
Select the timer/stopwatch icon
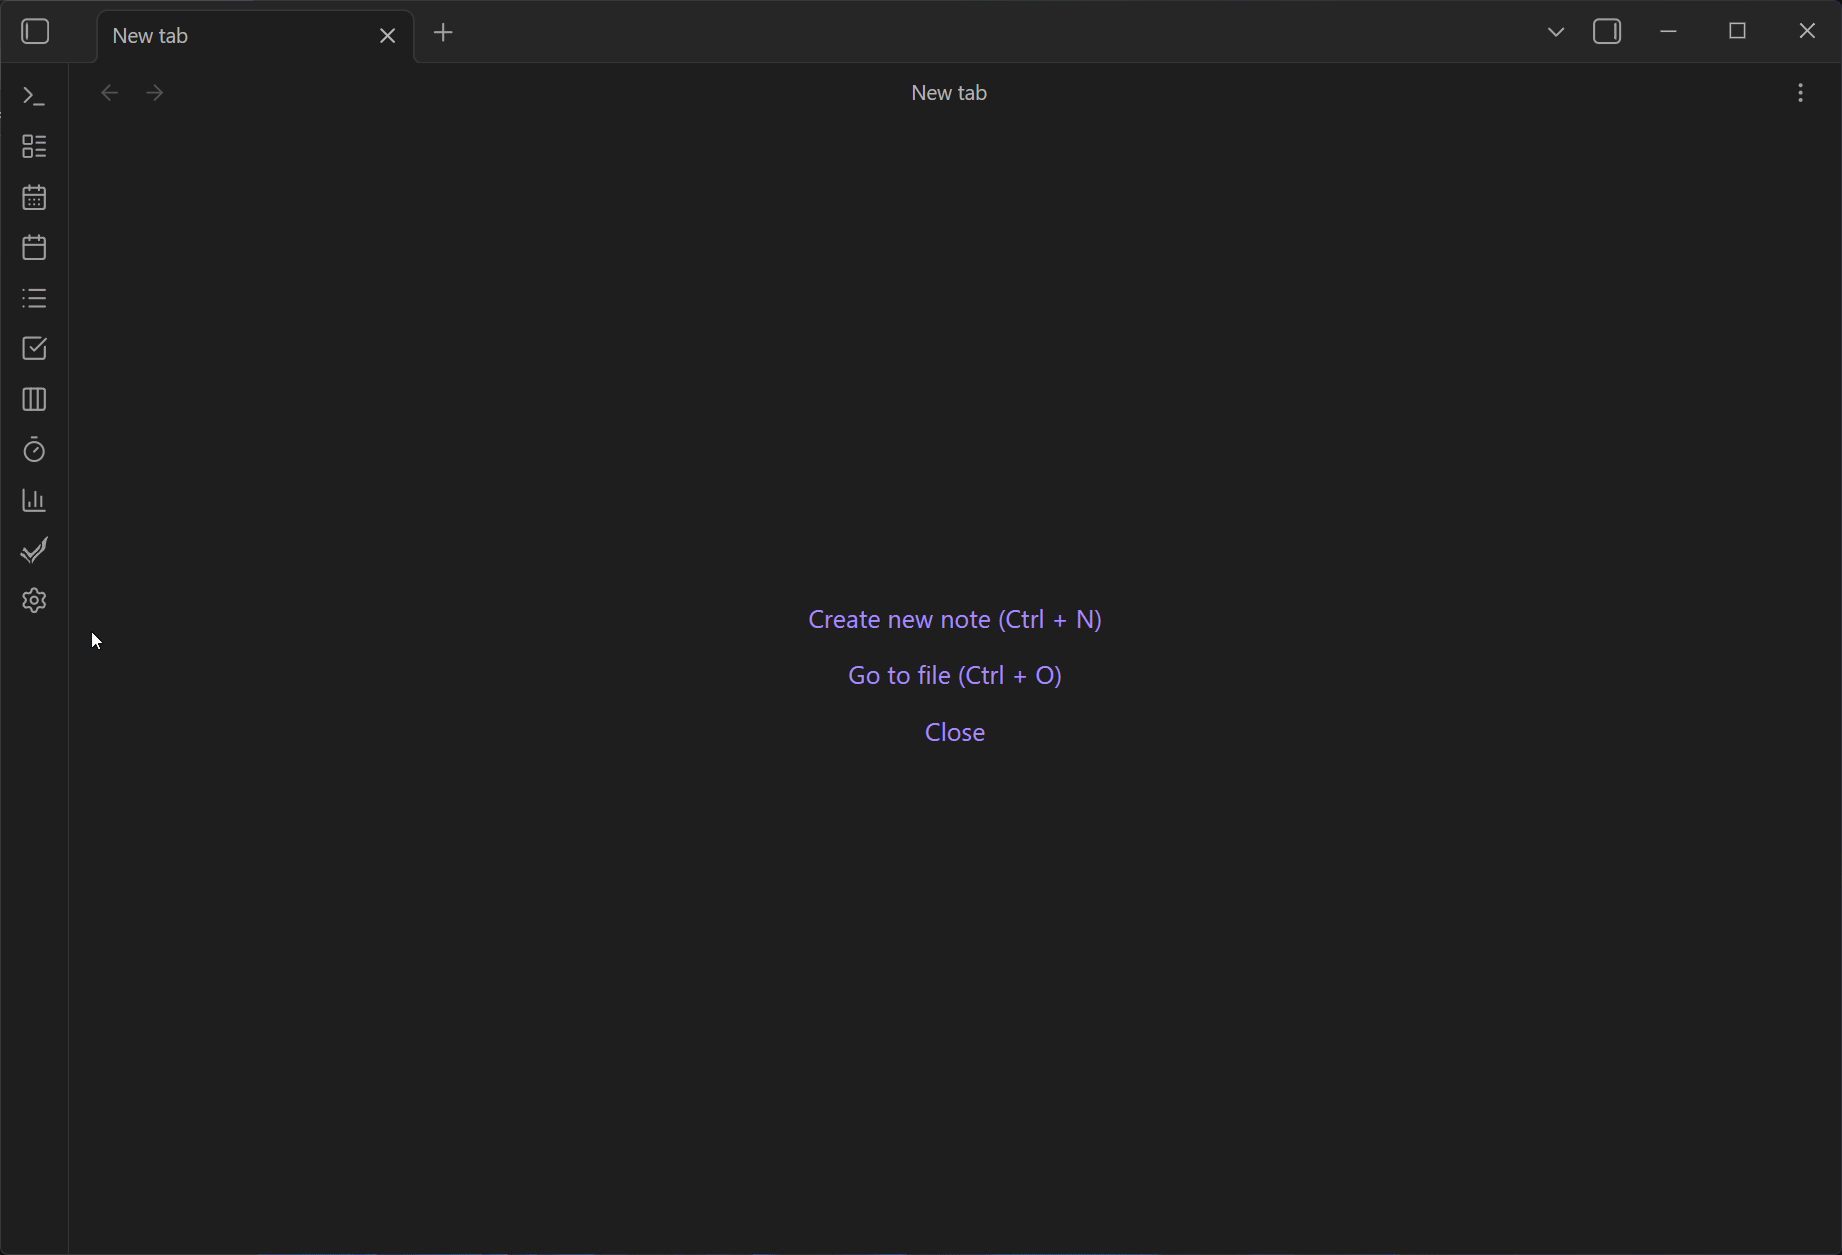[x=33, y=450]
